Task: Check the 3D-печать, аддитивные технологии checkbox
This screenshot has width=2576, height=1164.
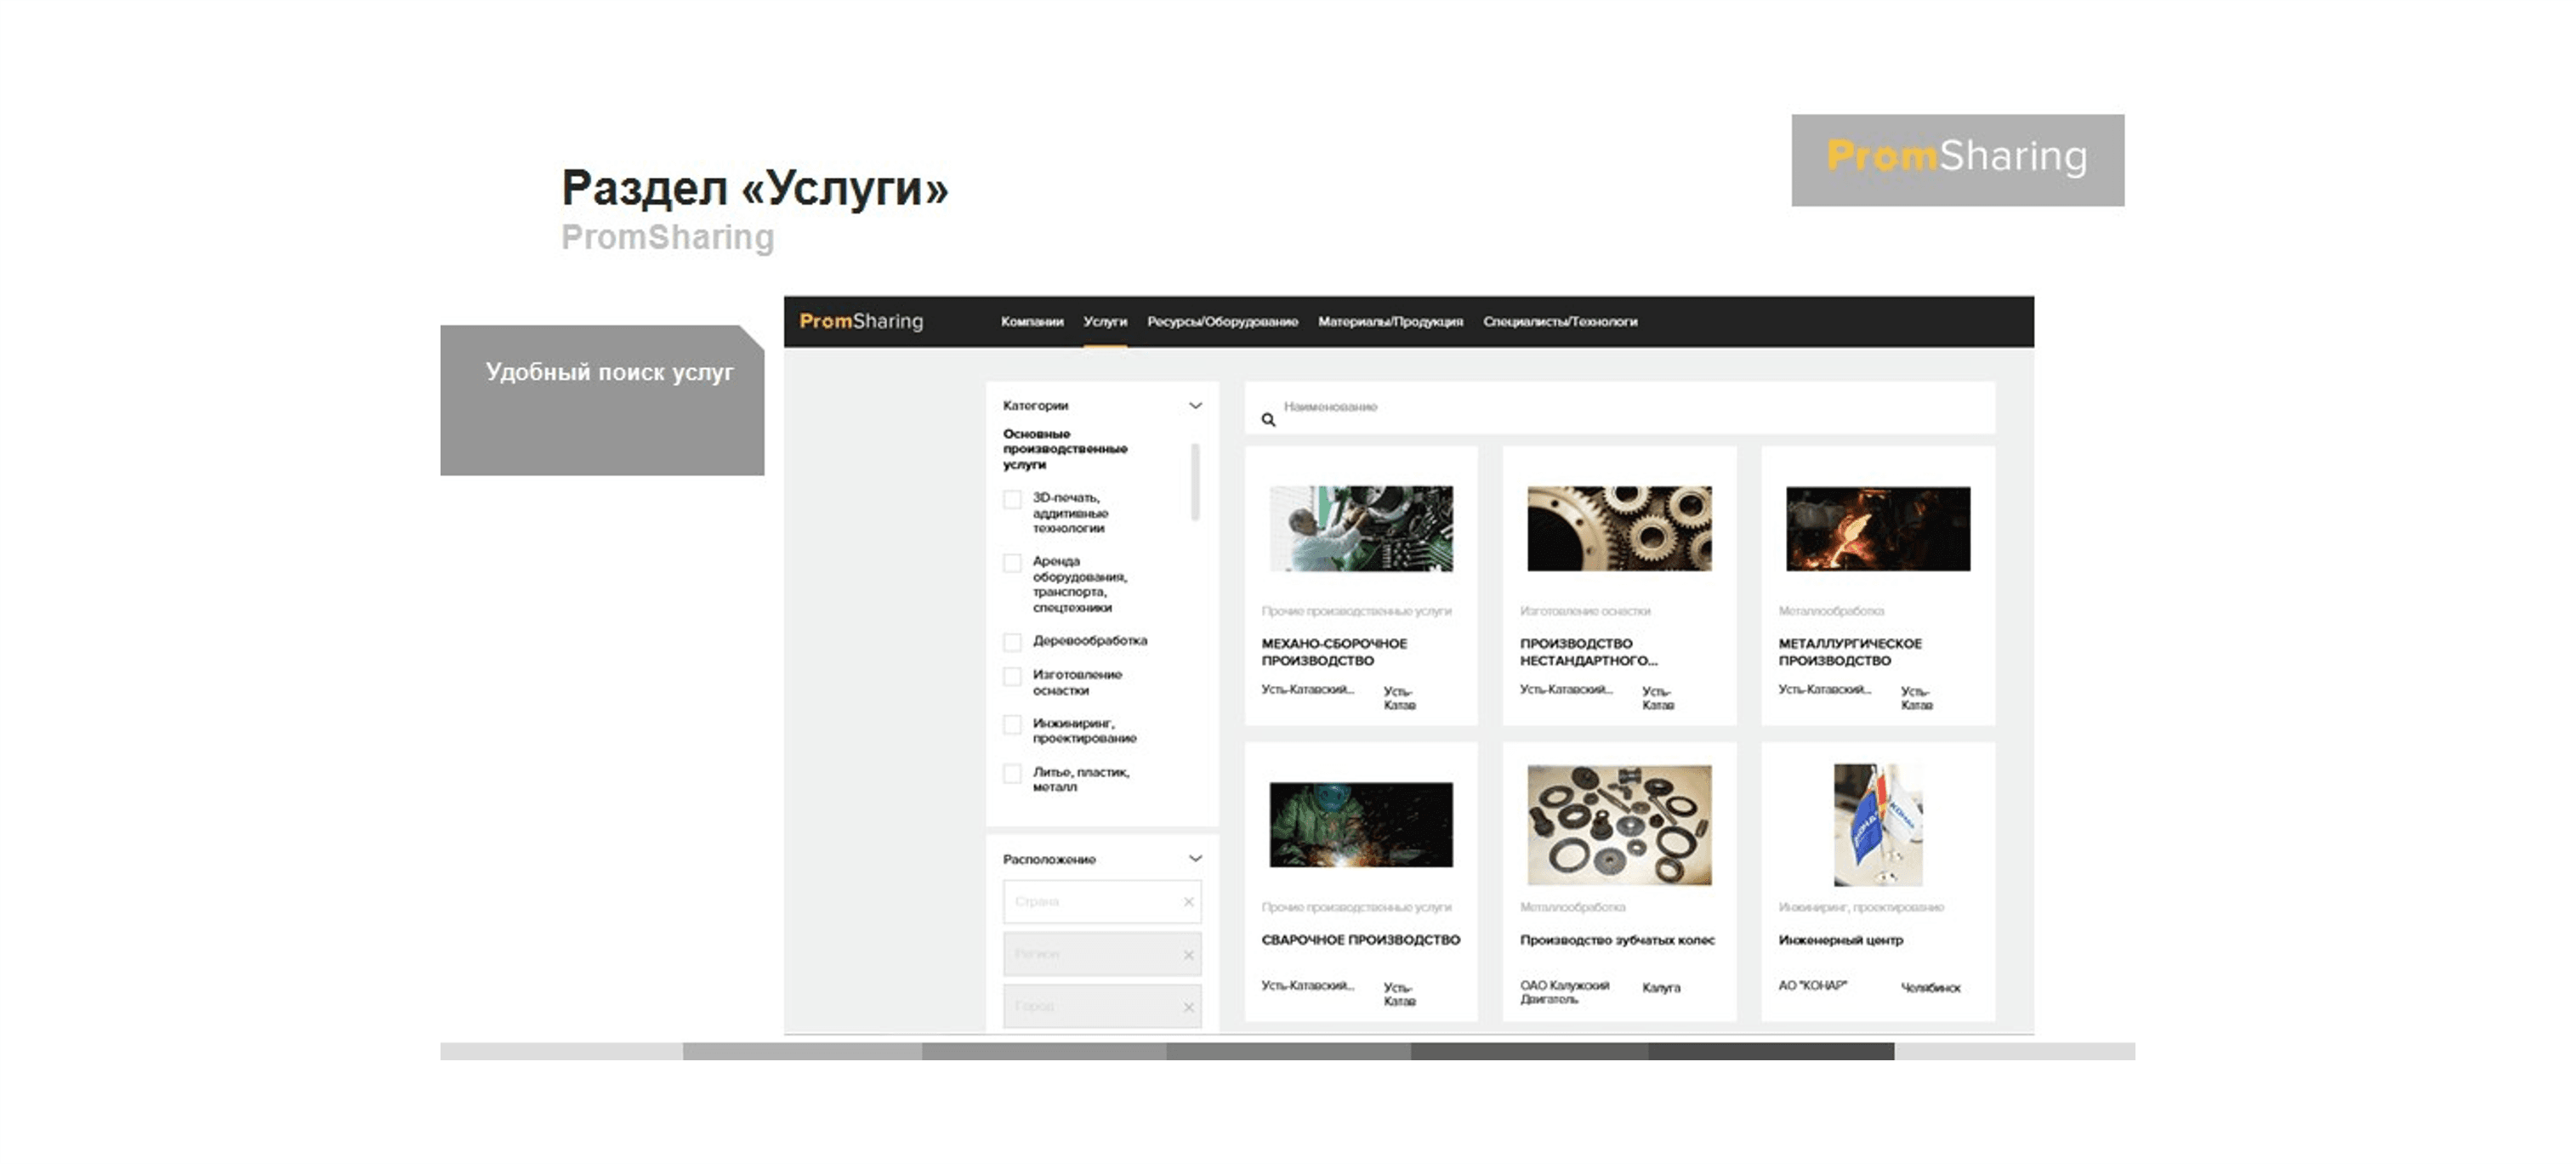Action: 1012,499
